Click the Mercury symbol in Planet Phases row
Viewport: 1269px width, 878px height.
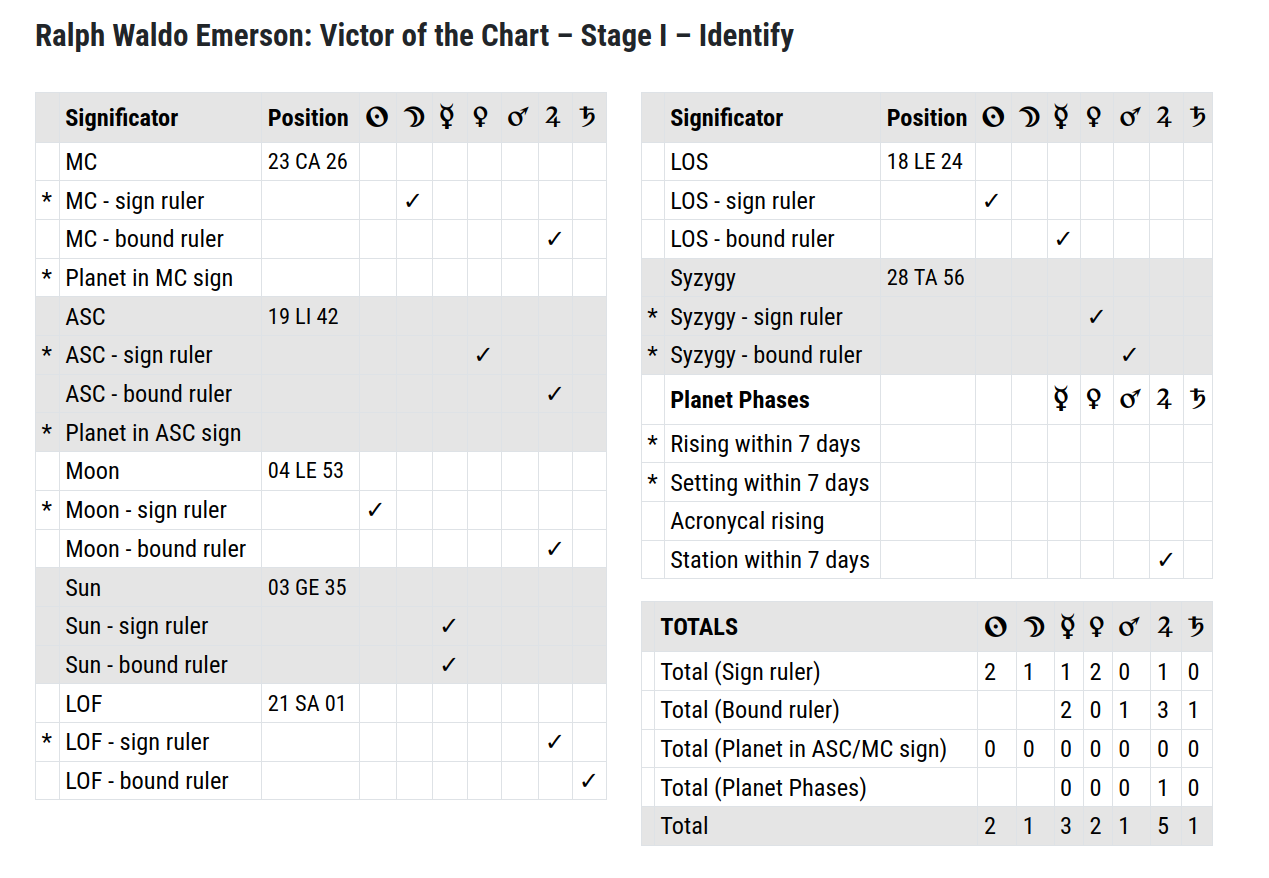pyautogui.click(x=1061, y=399)
